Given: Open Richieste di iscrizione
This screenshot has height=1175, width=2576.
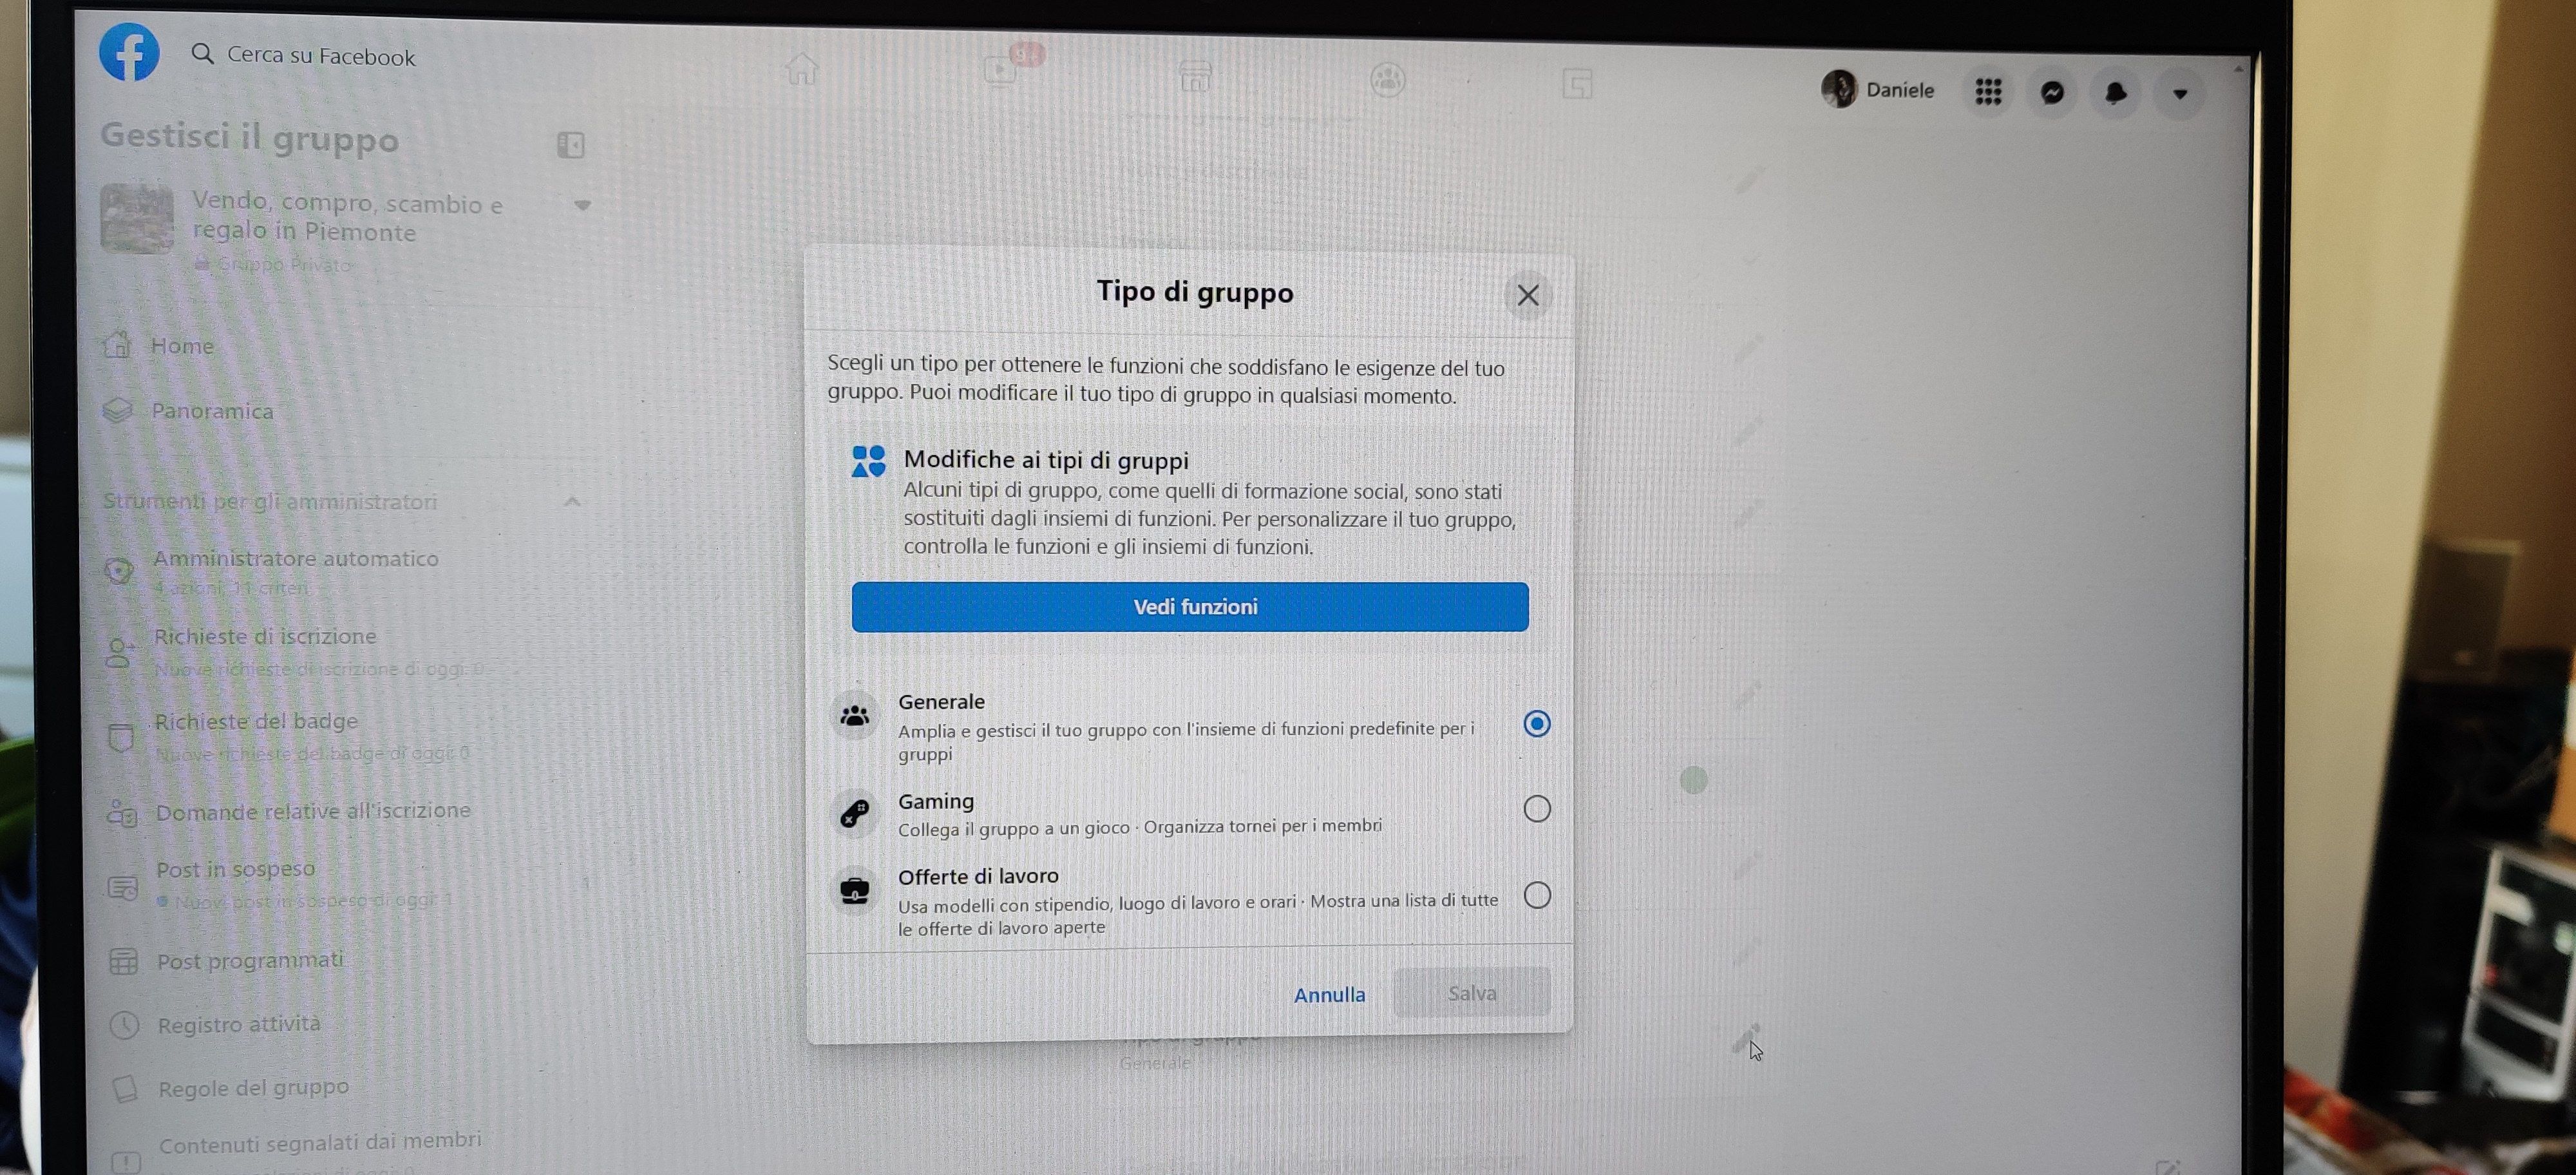Looking at the screenshot, I should [265, 636].
